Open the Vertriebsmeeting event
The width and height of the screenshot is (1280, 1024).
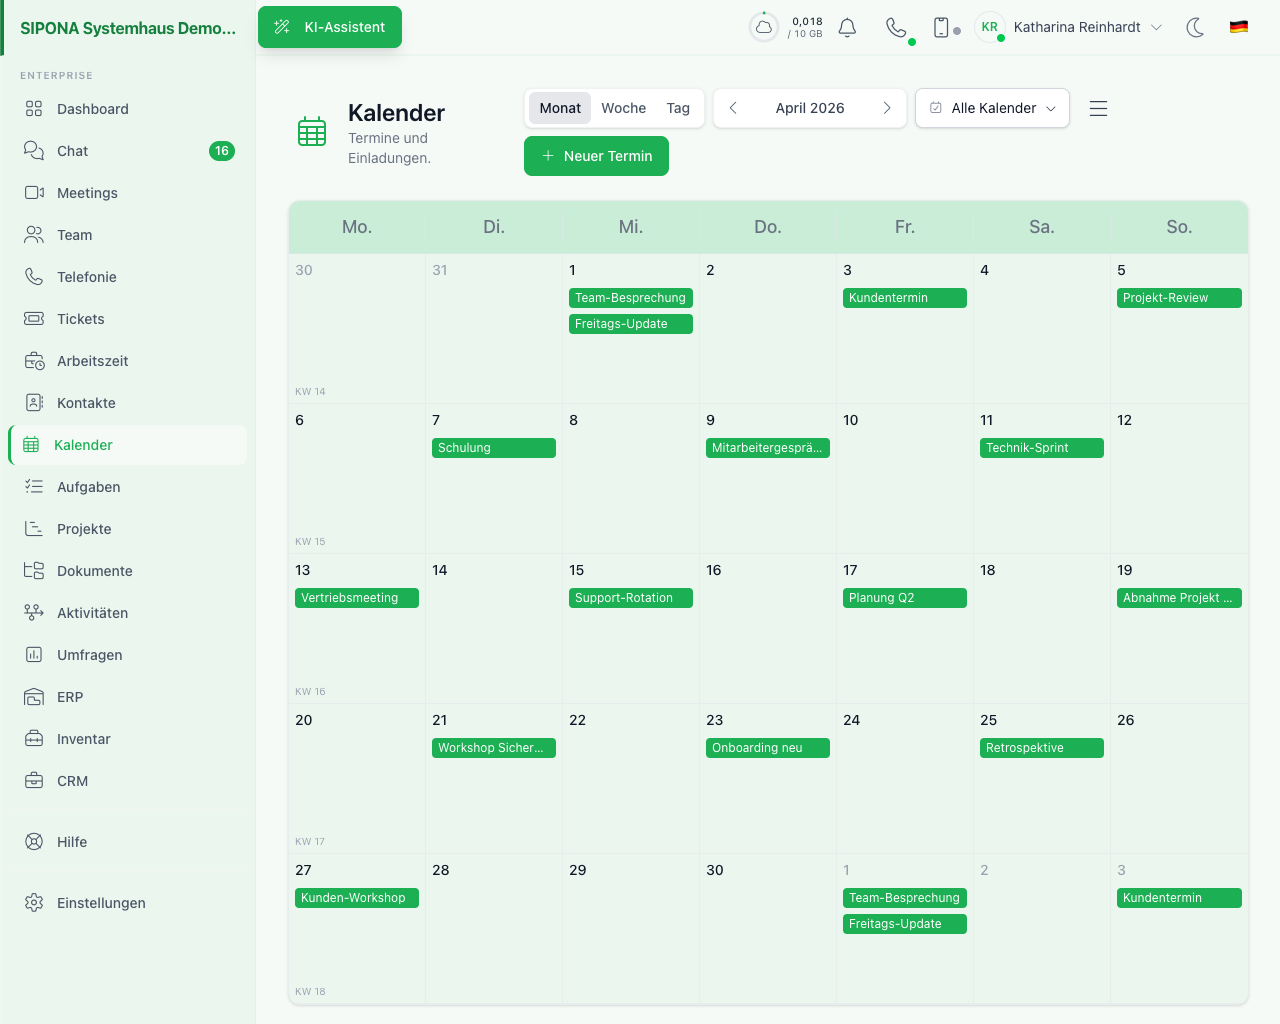(x=357, y=598)
